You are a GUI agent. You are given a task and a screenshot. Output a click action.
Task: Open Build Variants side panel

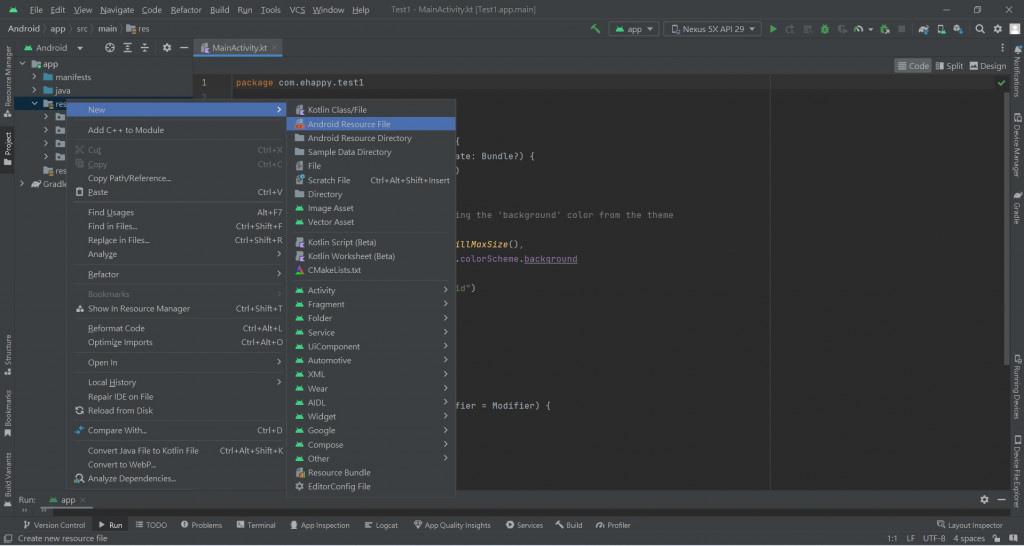click(8, 479)
